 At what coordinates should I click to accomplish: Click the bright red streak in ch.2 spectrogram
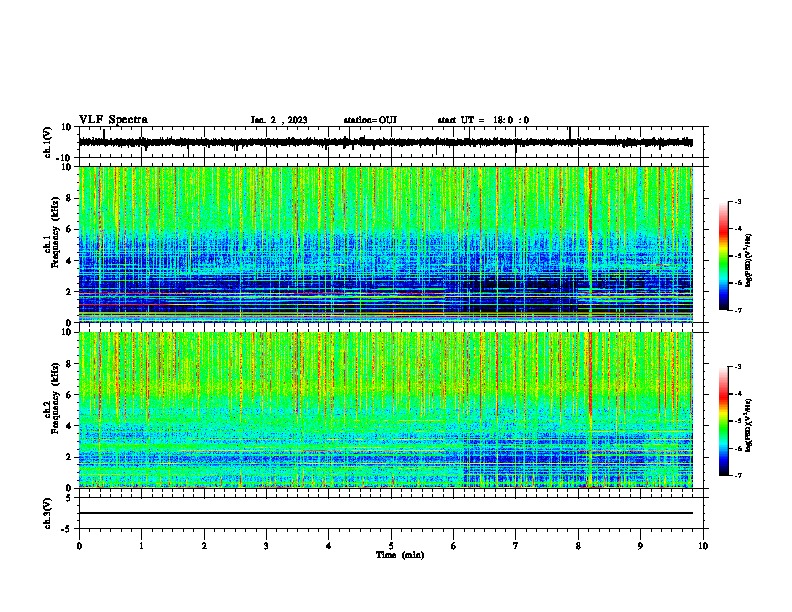590,374
